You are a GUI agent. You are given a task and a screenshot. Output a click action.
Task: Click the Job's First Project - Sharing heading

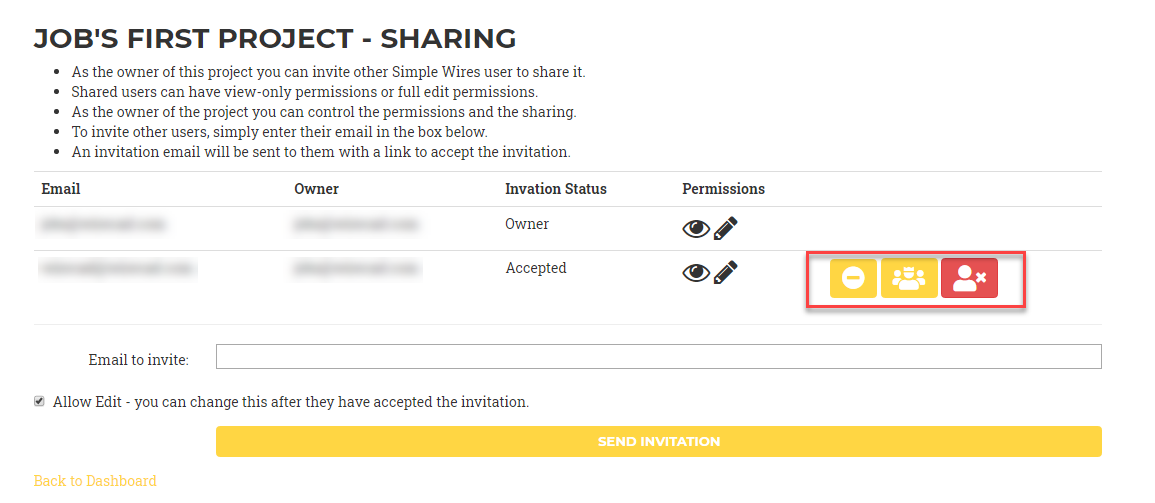point(275,39)
